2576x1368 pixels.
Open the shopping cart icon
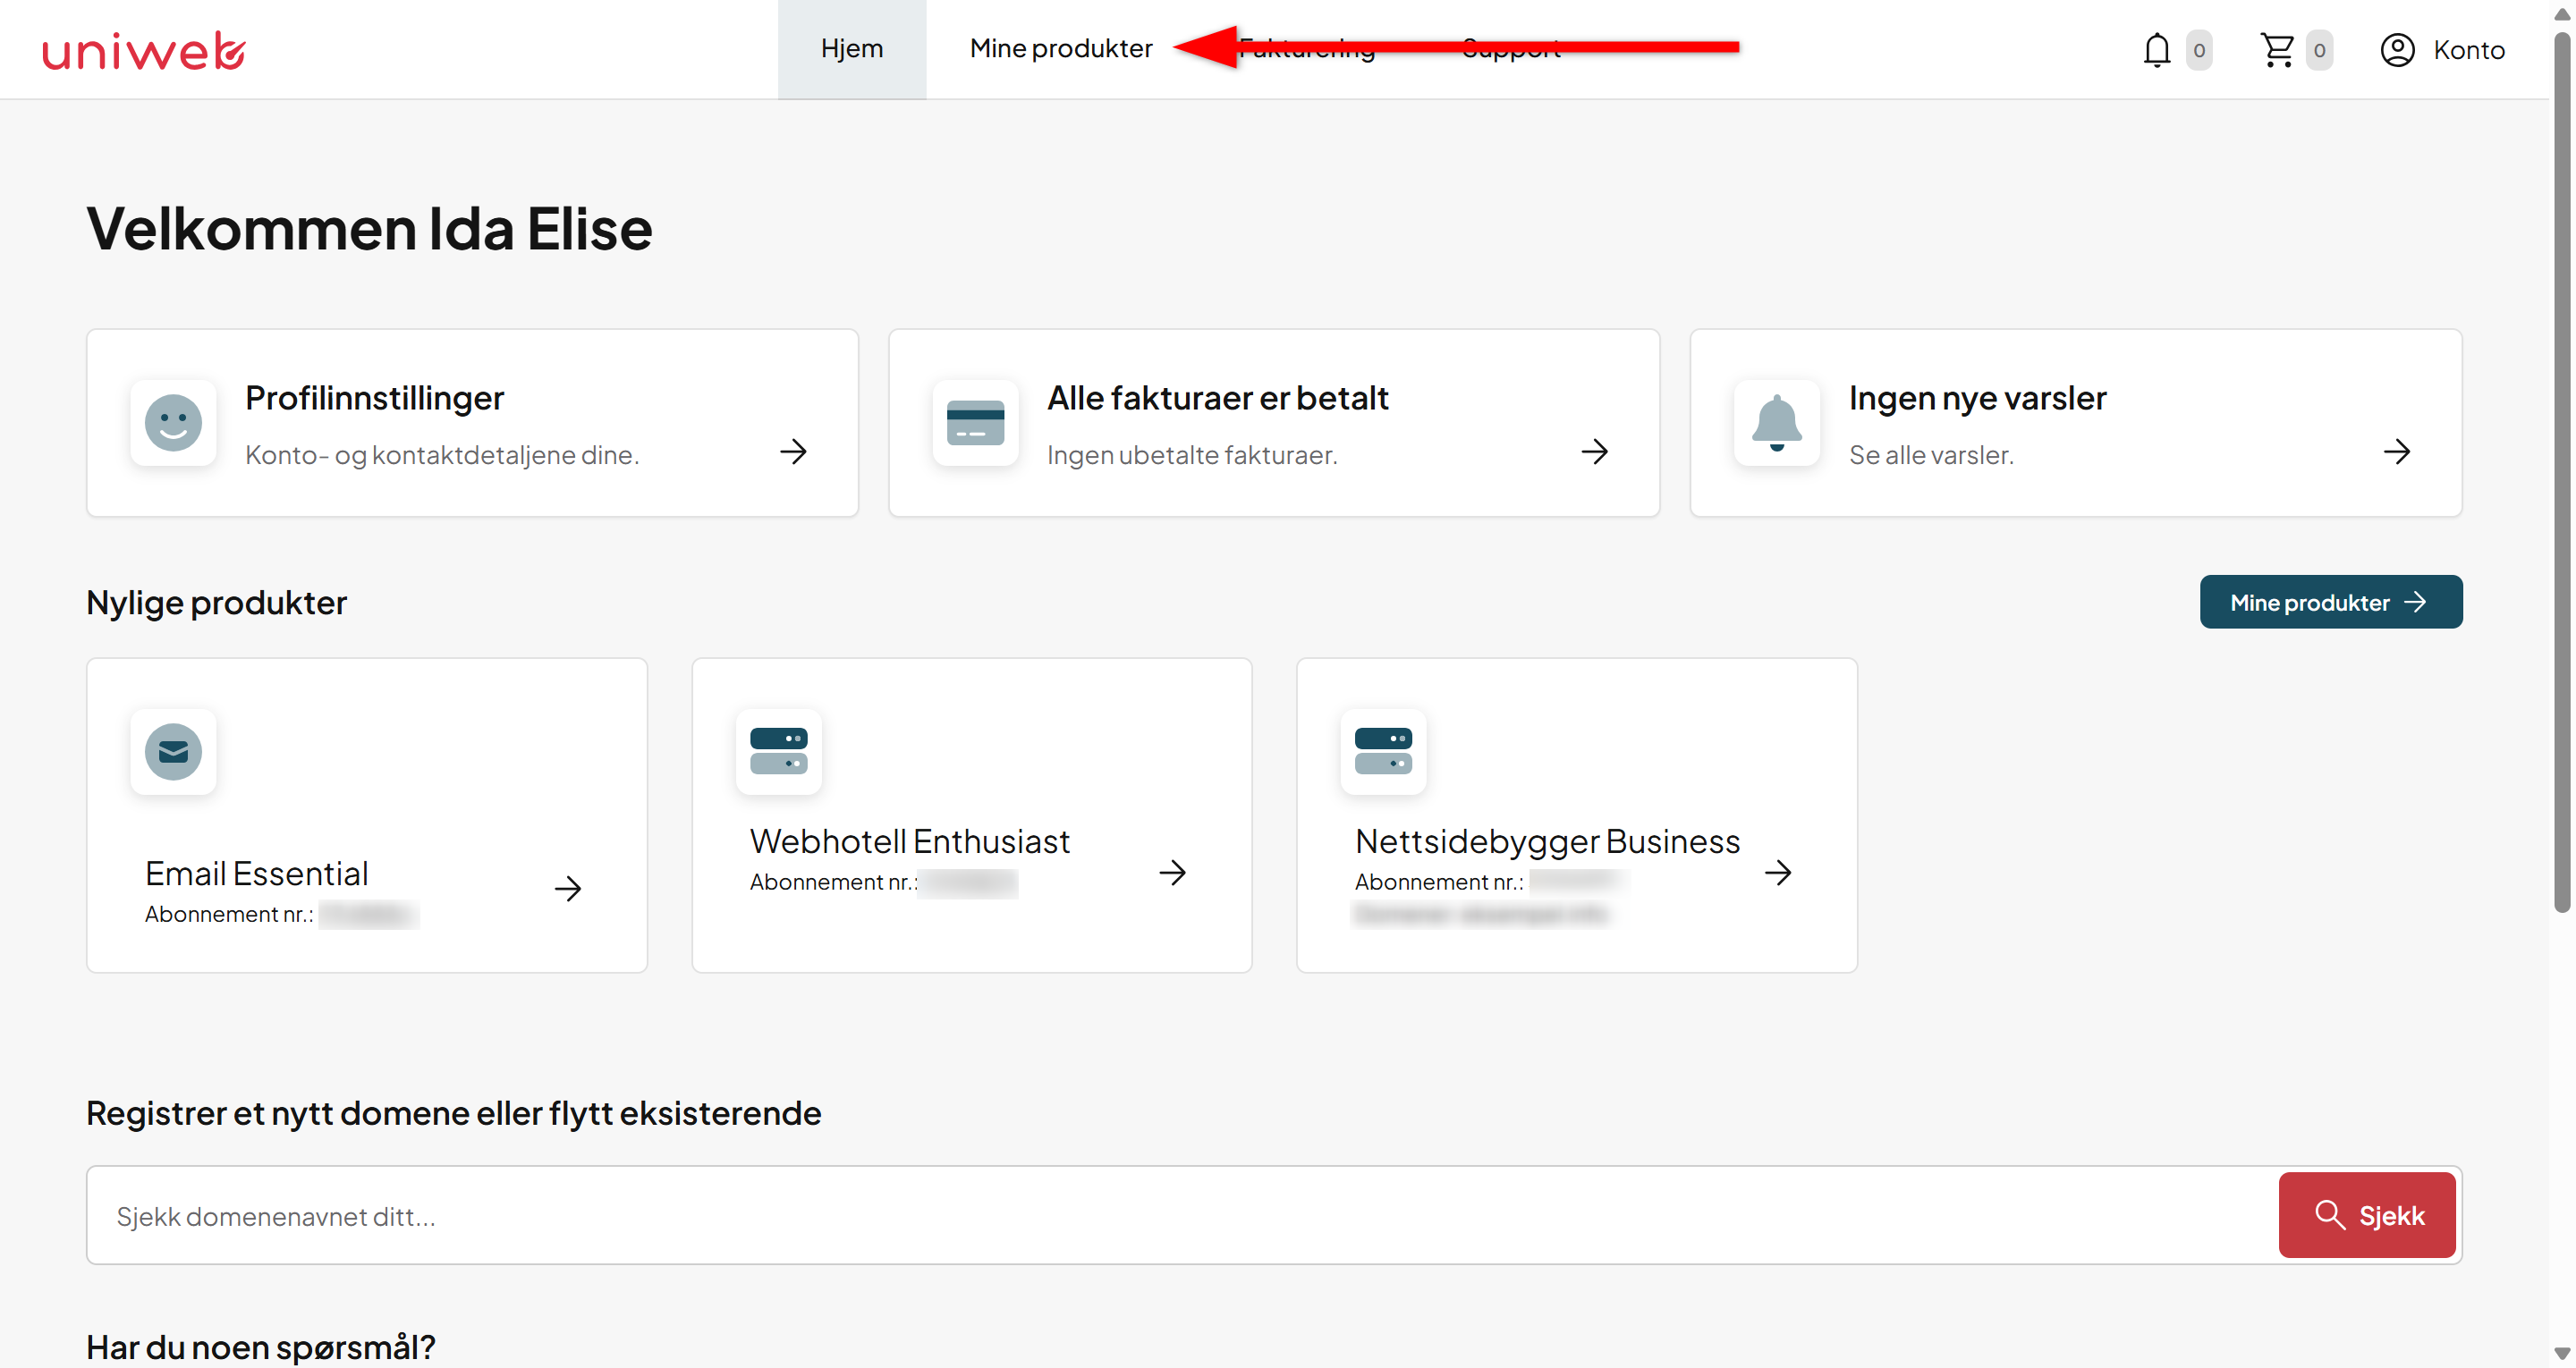2278,50
